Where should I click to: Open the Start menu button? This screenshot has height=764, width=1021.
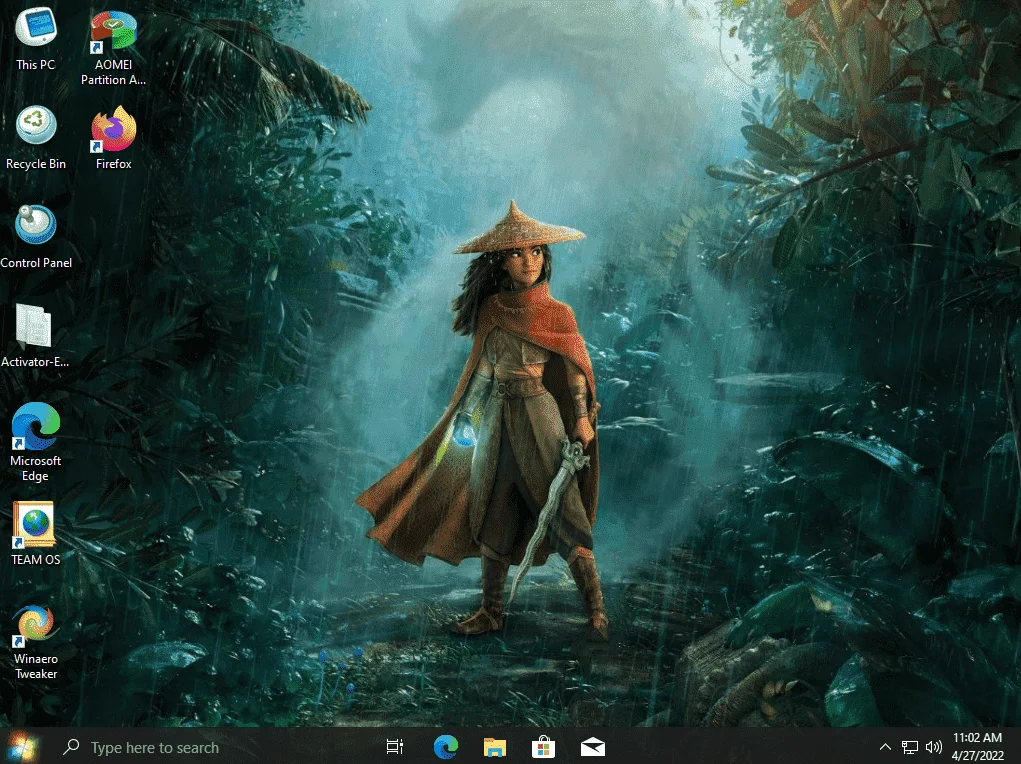[23, 746]
